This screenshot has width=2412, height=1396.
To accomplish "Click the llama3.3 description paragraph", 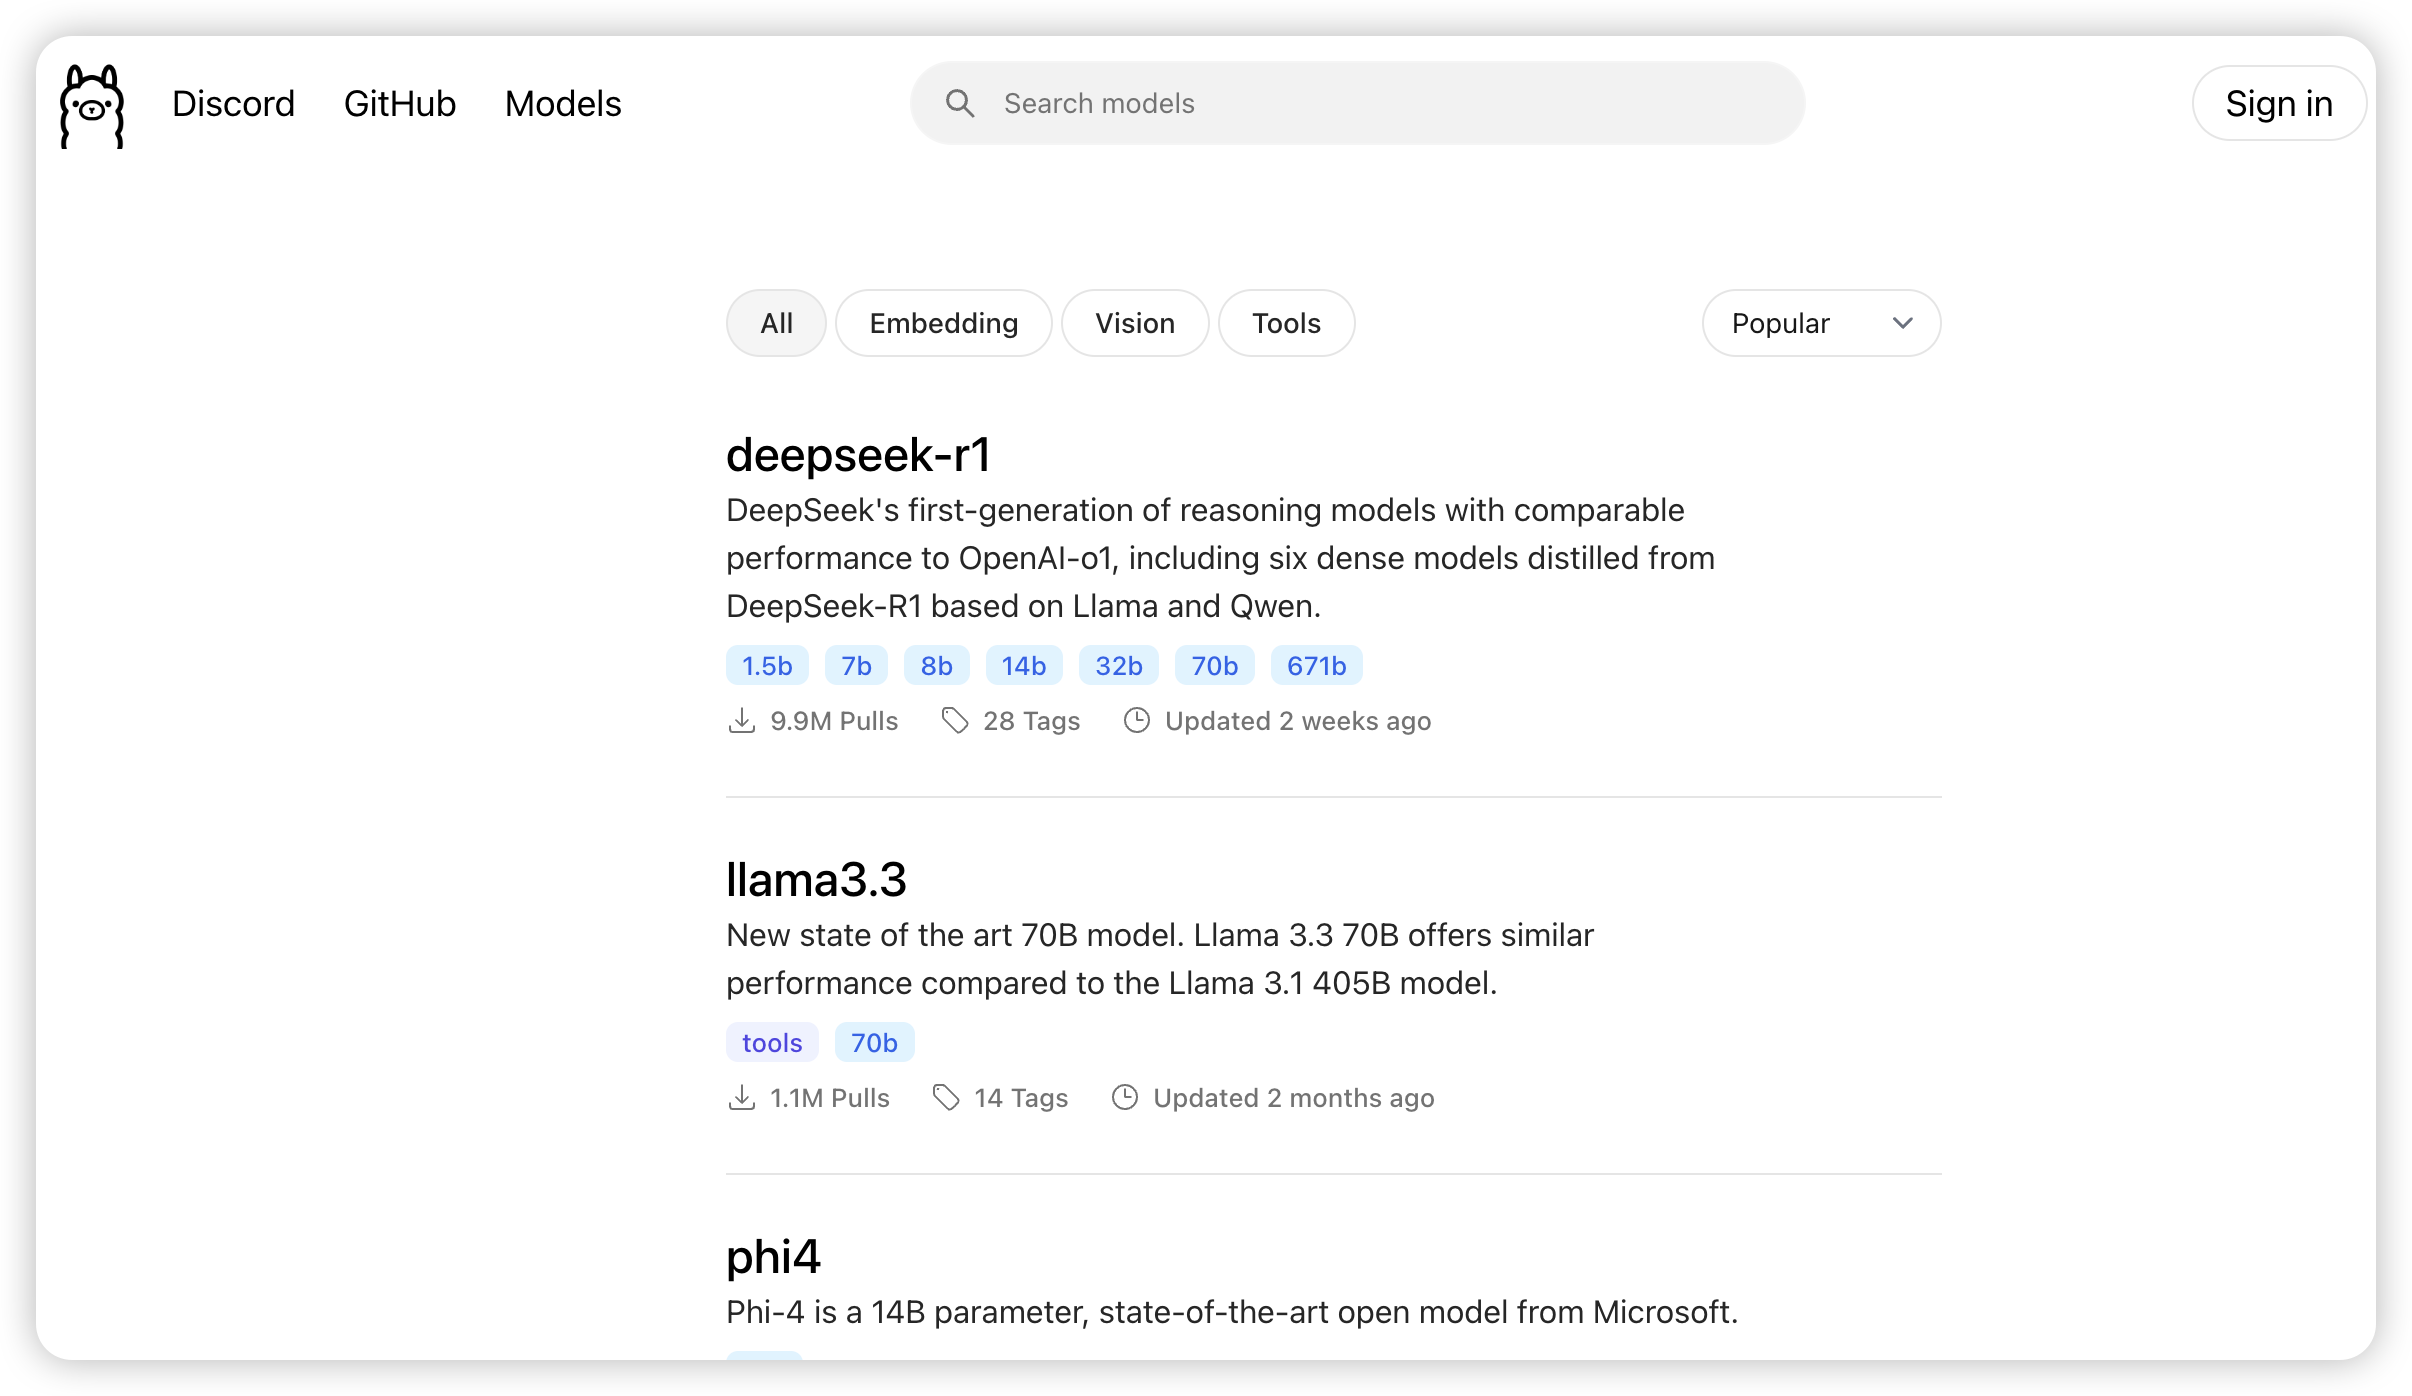I will click(x=1160, y=959).
